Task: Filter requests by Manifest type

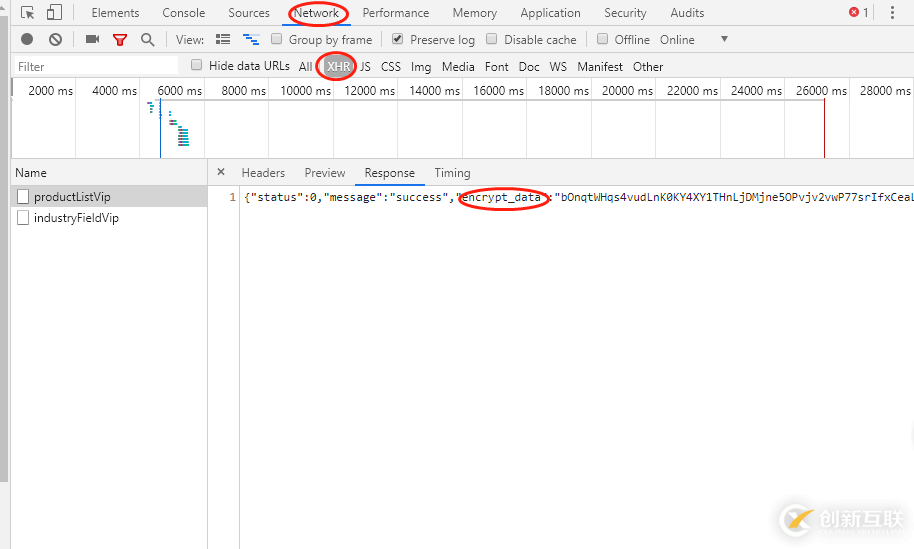Action: [x=600, y=66]
